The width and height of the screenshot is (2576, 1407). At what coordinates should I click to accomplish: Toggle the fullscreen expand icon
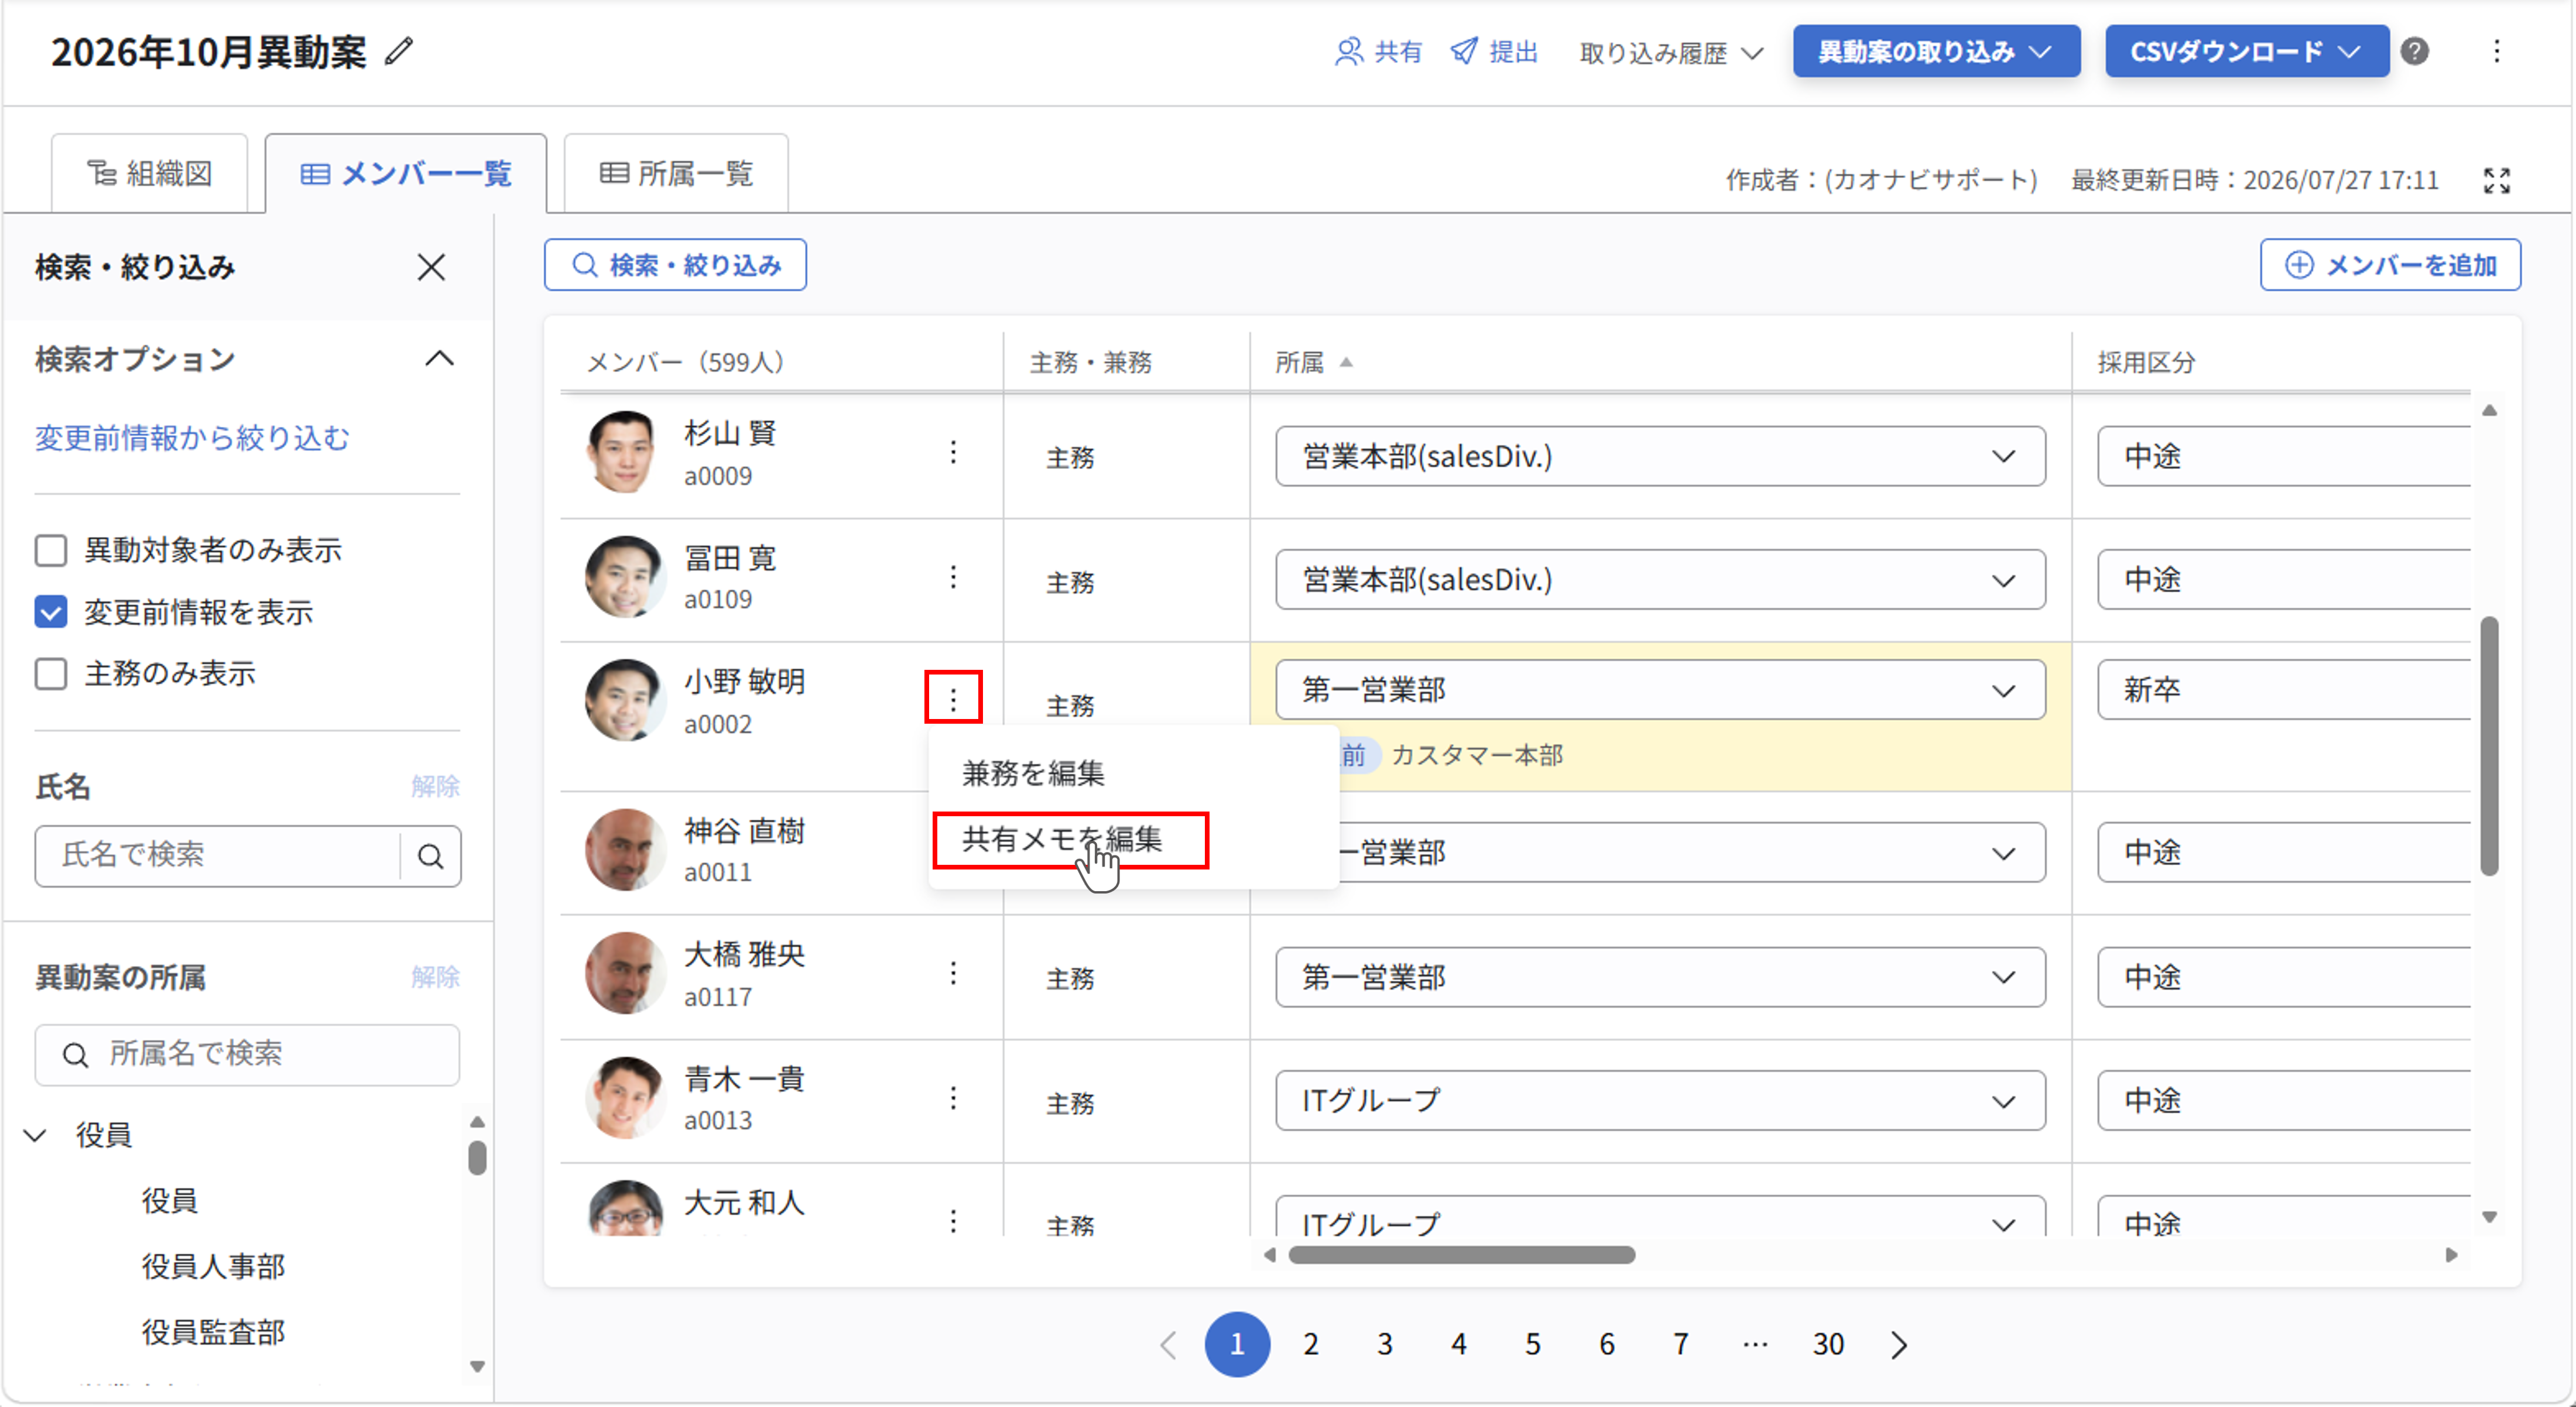(x=2497, y=180)
